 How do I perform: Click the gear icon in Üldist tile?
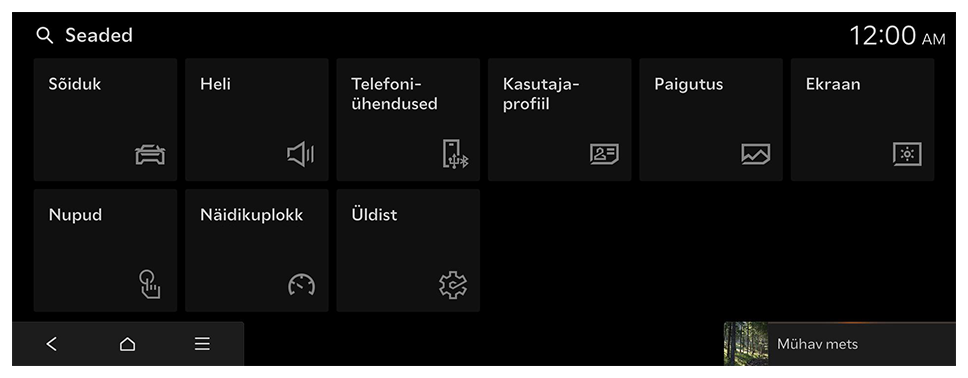(x=453, y=285)
